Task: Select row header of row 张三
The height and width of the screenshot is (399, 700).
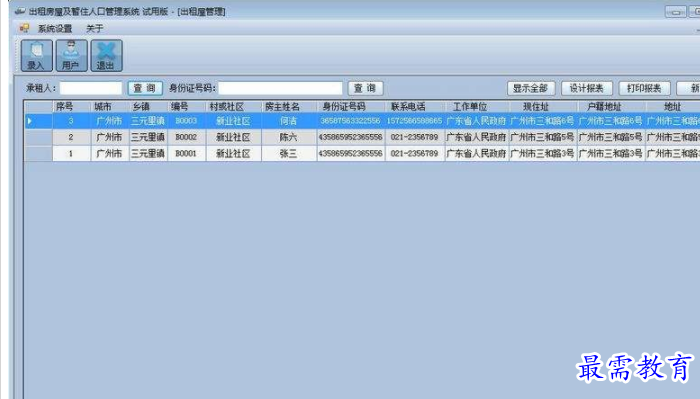Action: [x=38, y=154]
